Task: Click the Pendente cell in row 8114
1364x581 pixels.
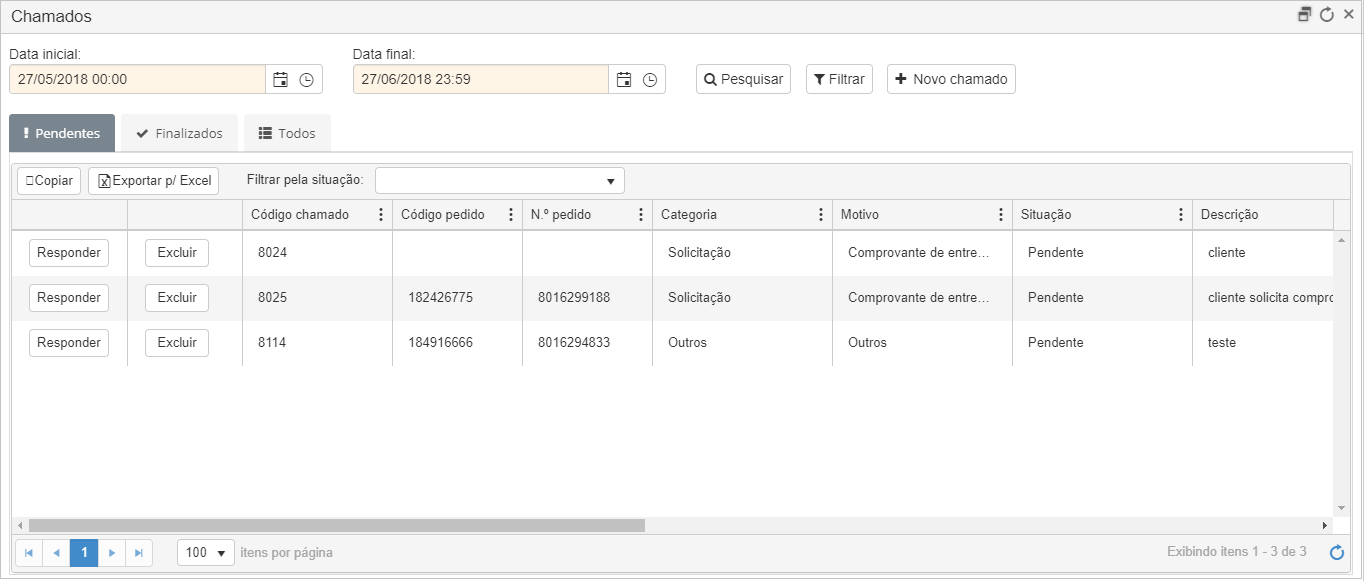Action: 1102,343
